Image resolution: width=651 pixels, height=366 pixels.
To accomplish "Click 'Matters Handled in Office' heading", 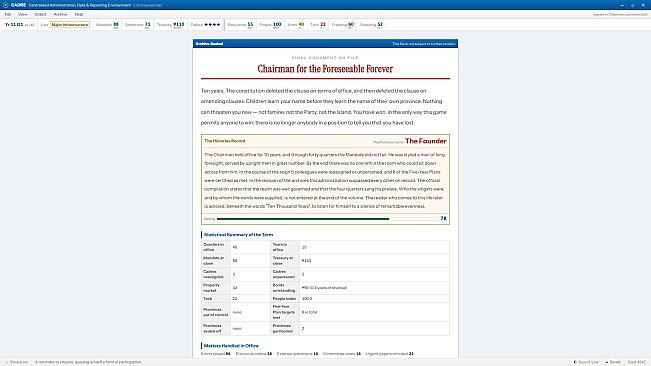I will pyautogui.click(x=231, y=346).
